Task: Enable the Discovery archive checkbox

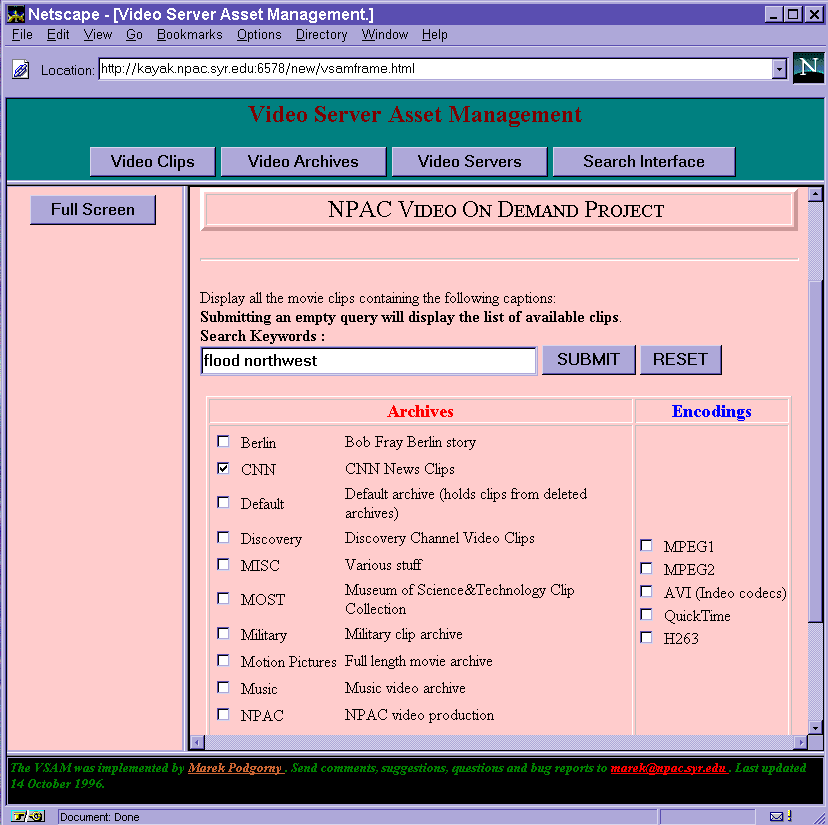Action: click(x=223, y=538)
